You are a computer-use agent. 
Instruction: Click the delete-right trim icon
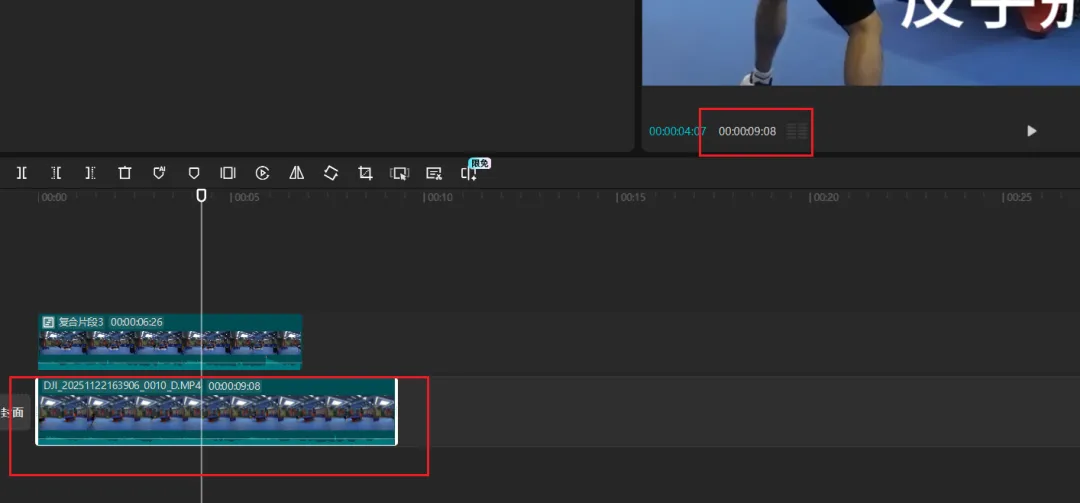(90, 173)
